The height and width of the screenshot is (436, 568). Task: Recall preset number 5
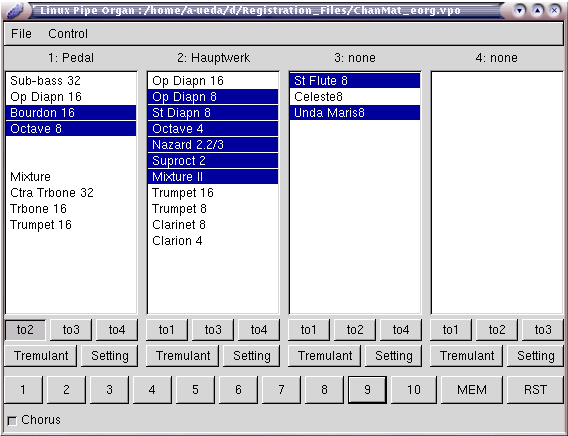pos(195,390)
